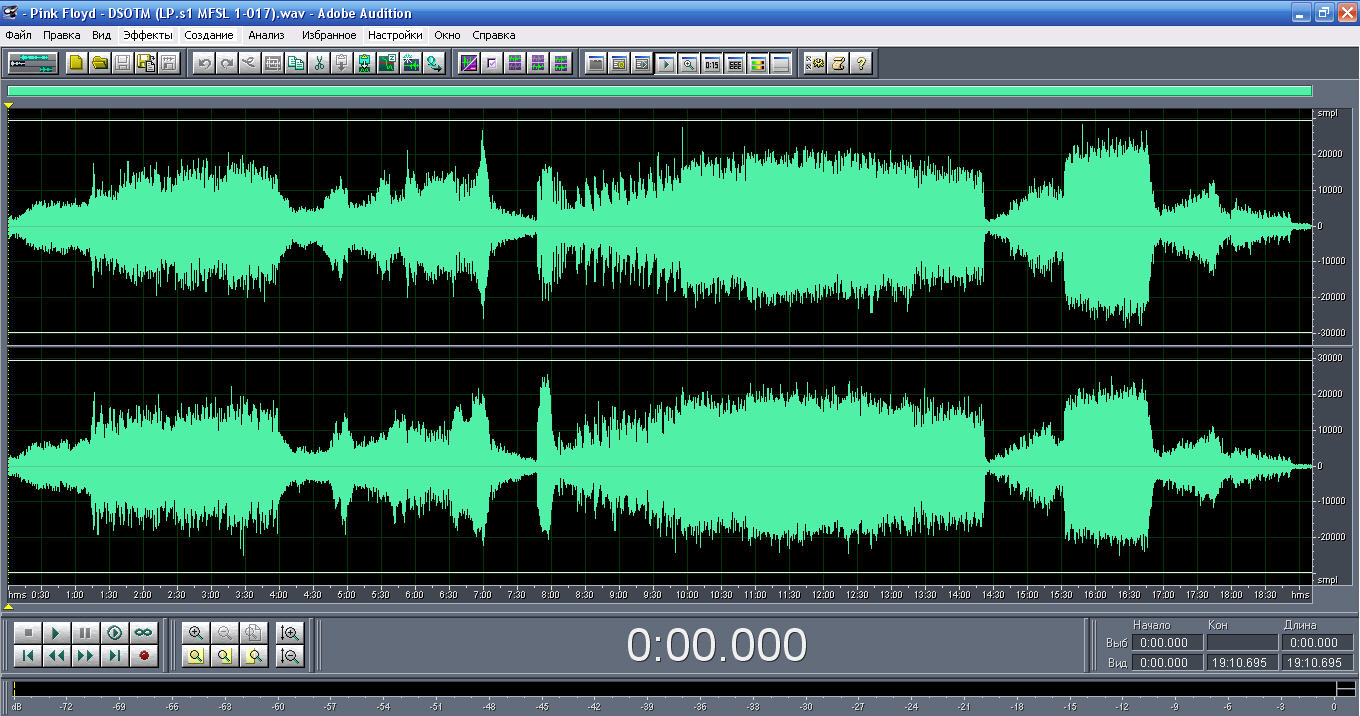The image size is (1360, 716).
Task: Click the Zoom Out Full icon
Action: (254, 633)
